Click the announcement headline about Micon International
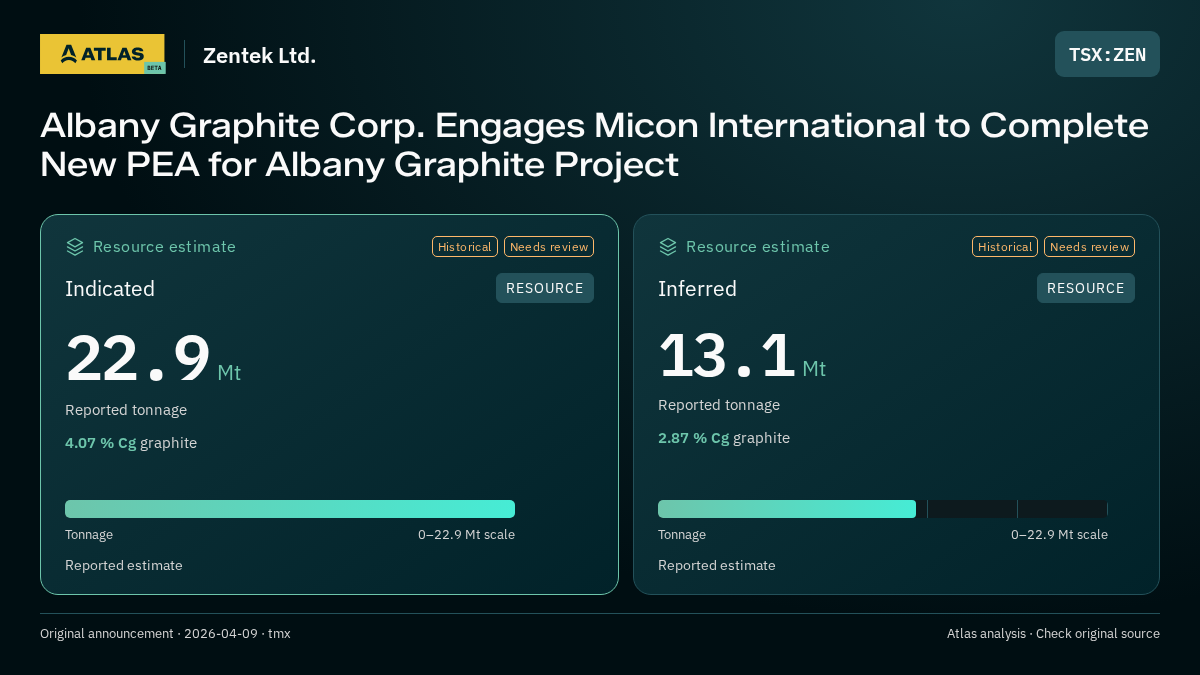 [x=594, y=144]
